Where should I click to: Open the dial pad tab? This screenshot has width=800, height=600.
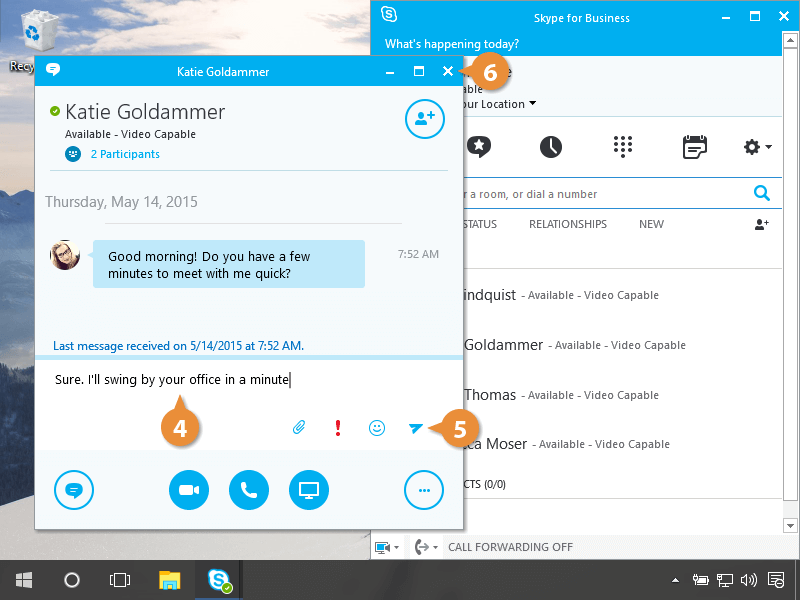click(623, 147)
